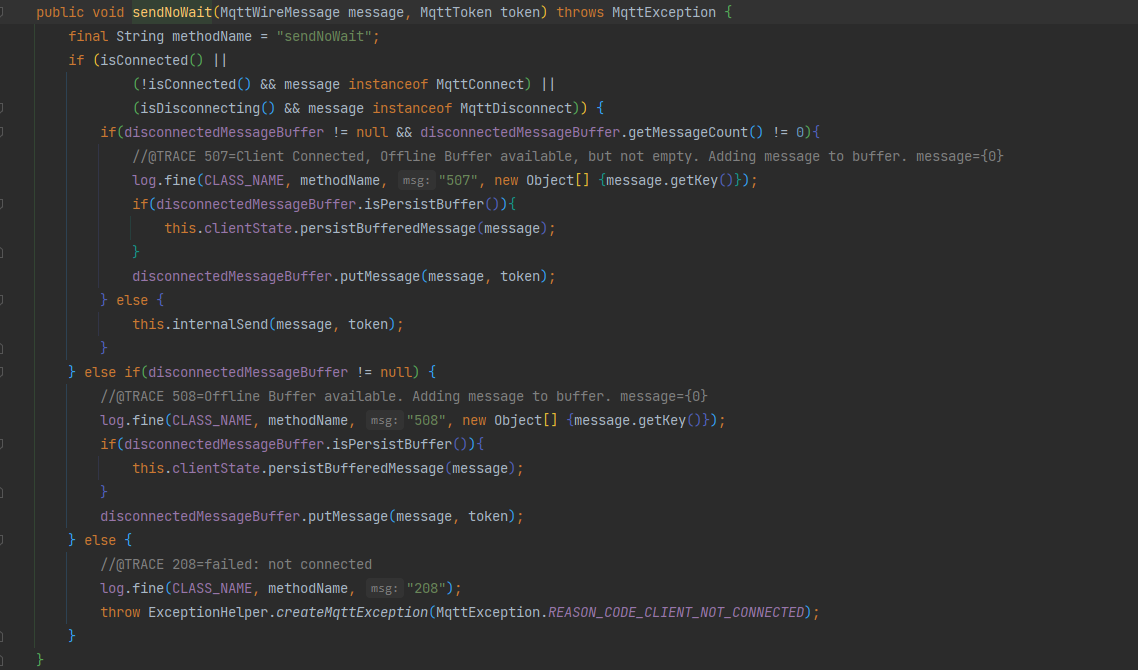Click instanceof before MqttDisconnect
The height and width of the screenshot is (670, 1138).
(x=412, y=108)
